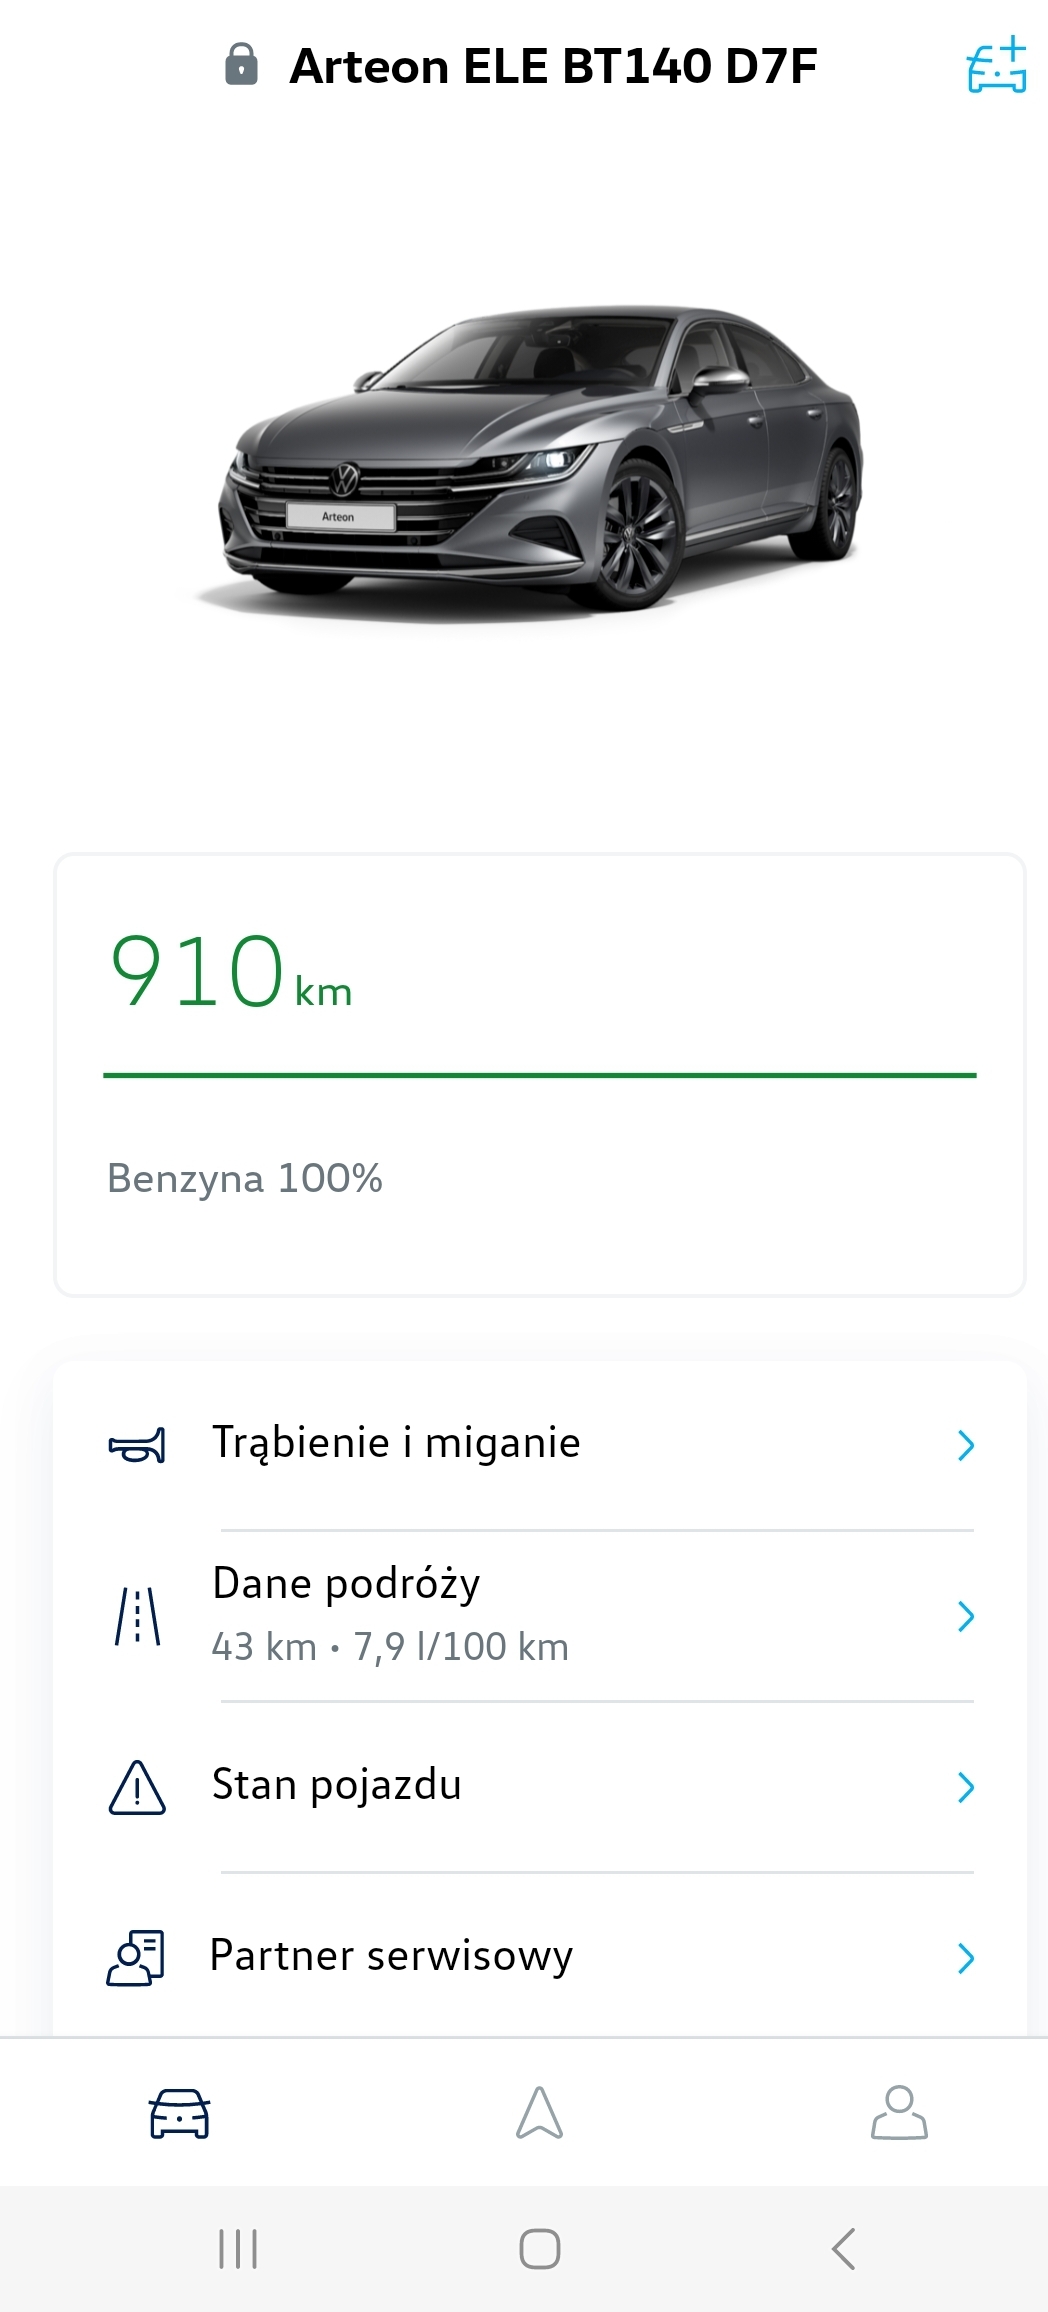Open the Stan pojazdu entry
Viewport: 1048px width, 2312px height.
click(x=337, y=1785)
